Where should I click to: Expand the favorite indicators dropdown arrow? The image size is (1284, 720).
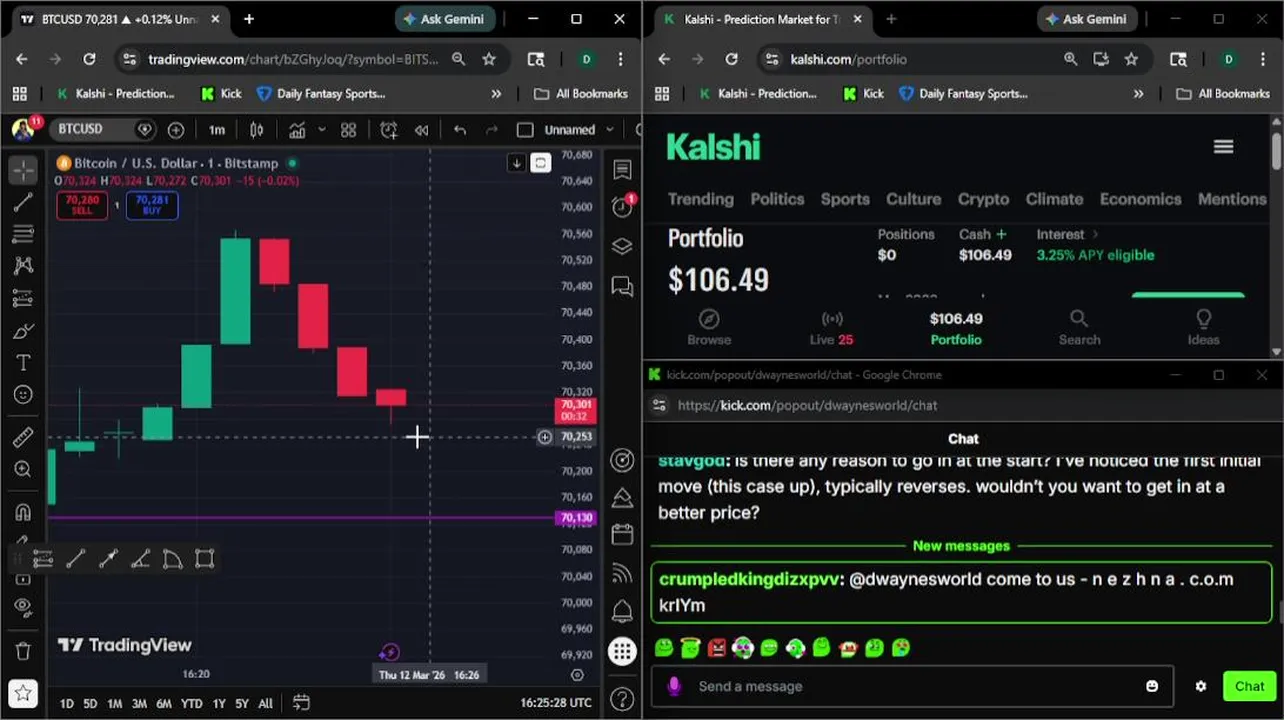click(322, 130)
